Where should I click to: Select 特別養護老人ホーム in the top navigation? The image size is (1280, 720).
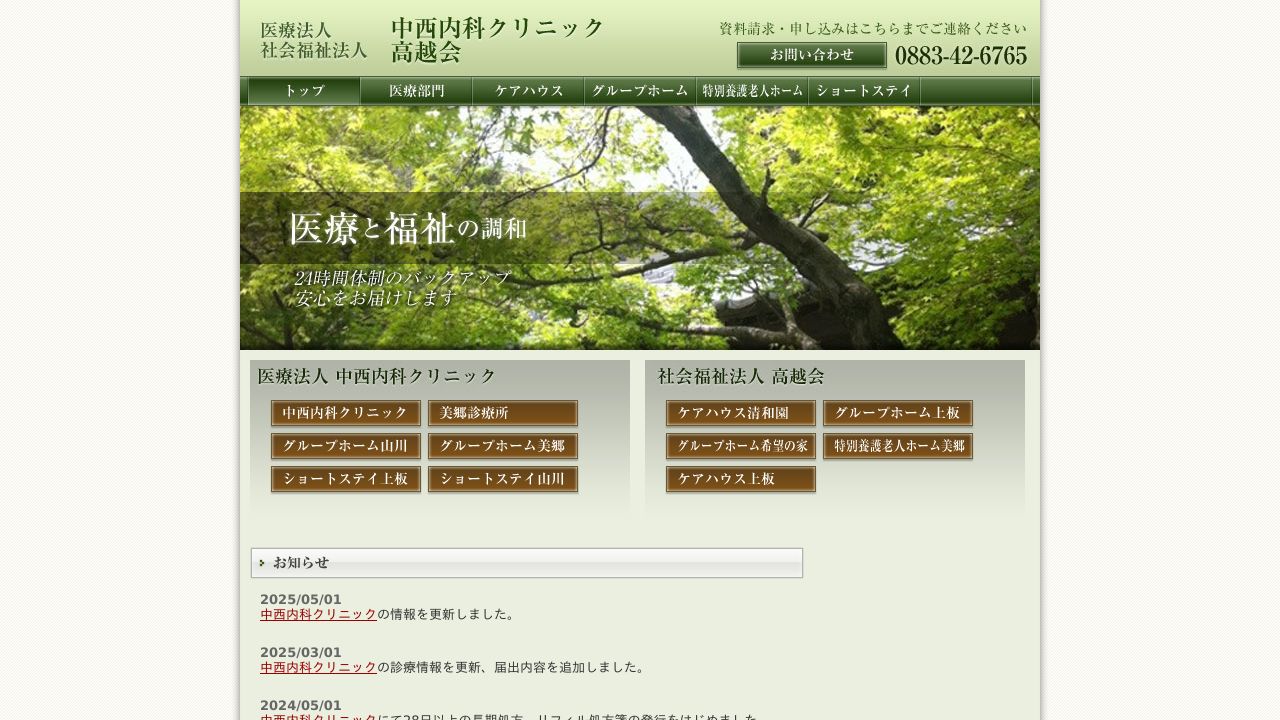751,91
